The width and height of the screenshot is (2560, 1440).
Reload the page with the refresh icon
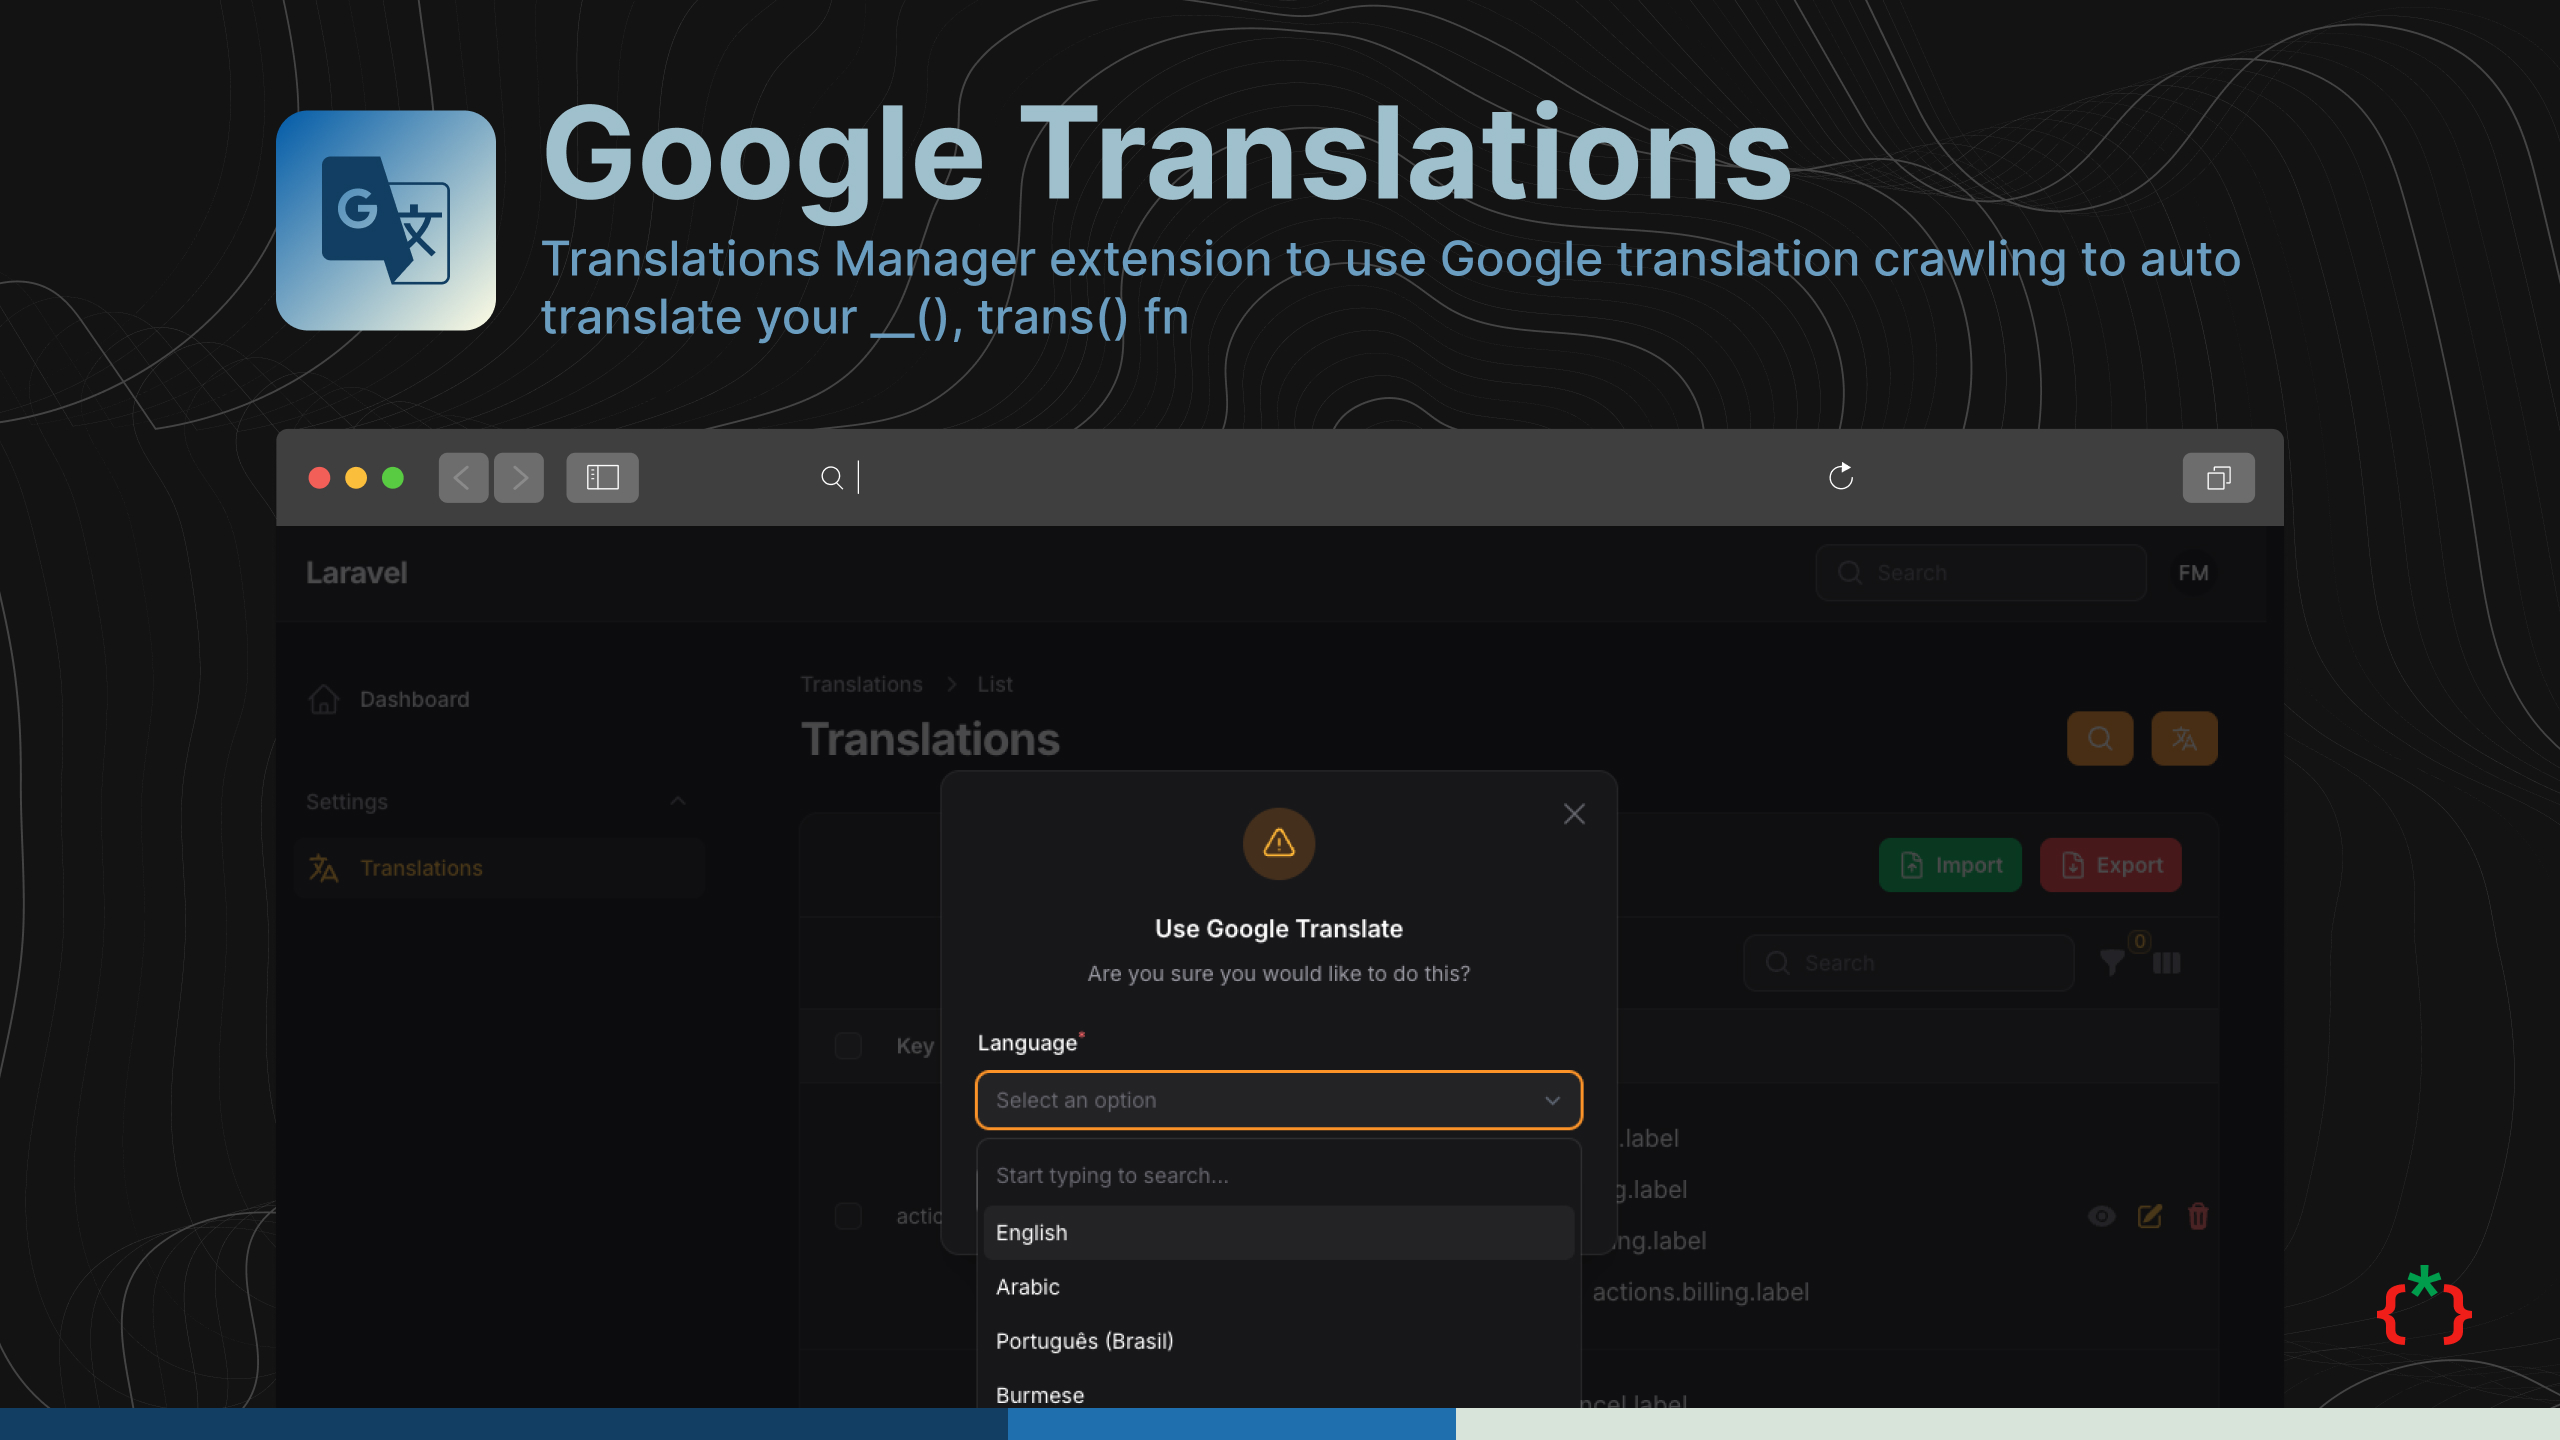[1841, 477]
